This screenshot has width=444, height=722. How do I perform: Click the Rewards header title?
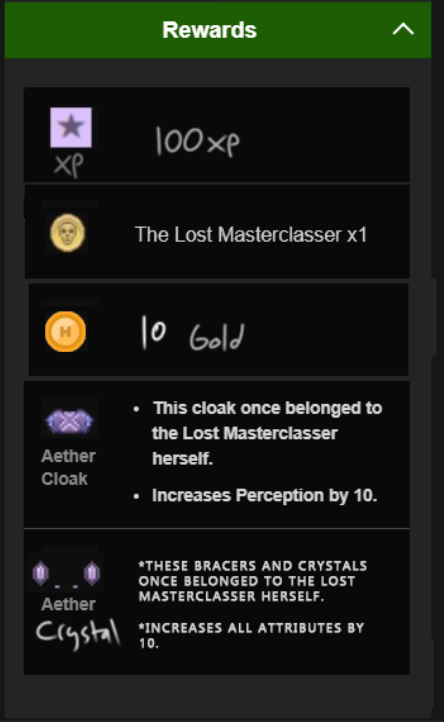pyautogui.click(x=210, y=30)
